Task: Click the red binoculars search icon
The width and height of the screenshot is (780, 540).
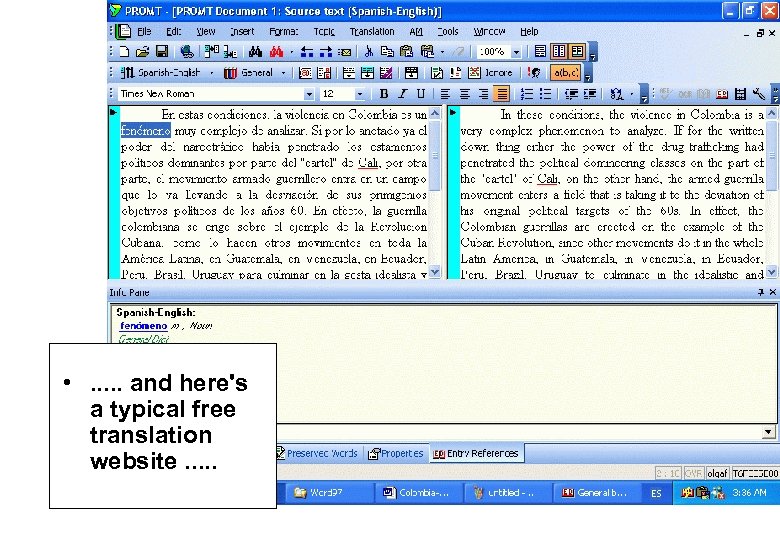Action: pos(276,52)
